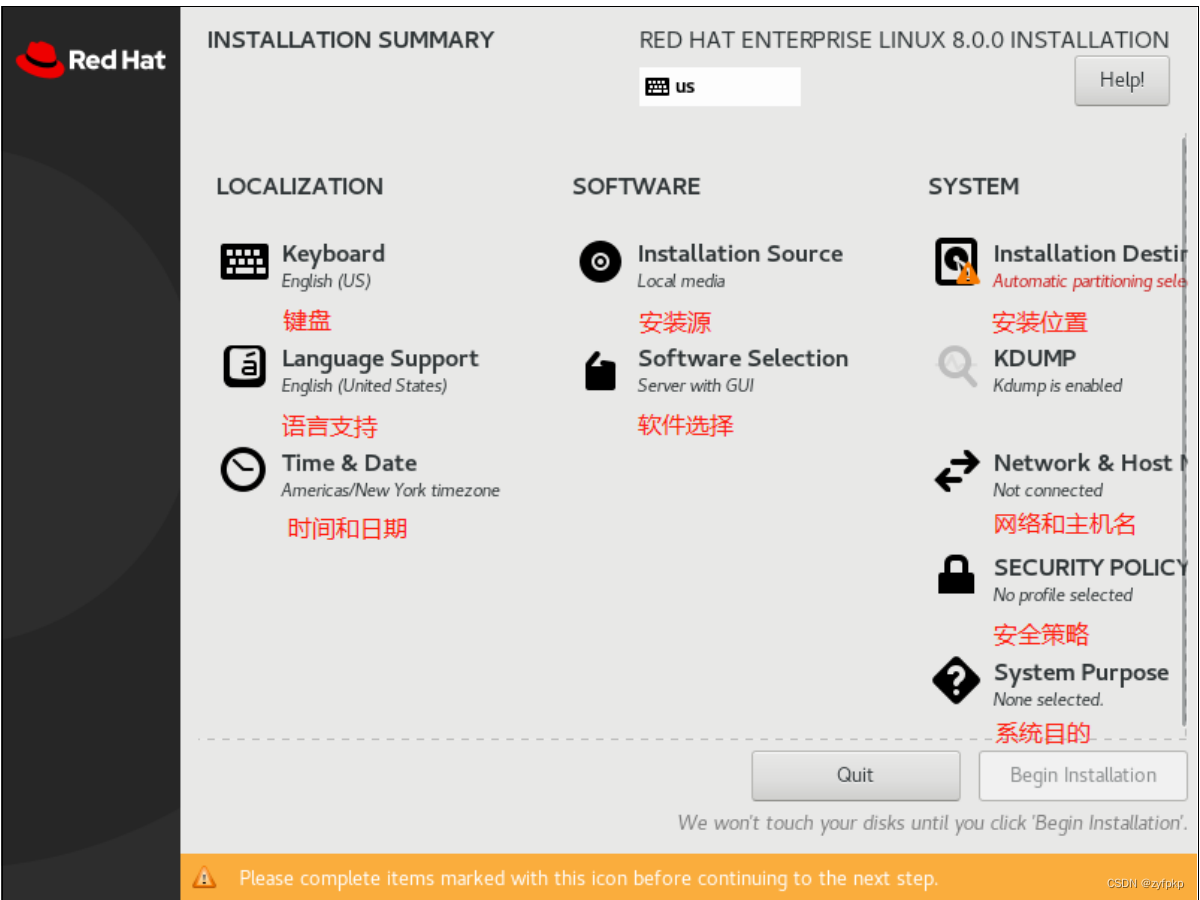This screenshot has width=1200, height=900.
Task: Open the Time & Date settings
Action: (x=349, y=463)
